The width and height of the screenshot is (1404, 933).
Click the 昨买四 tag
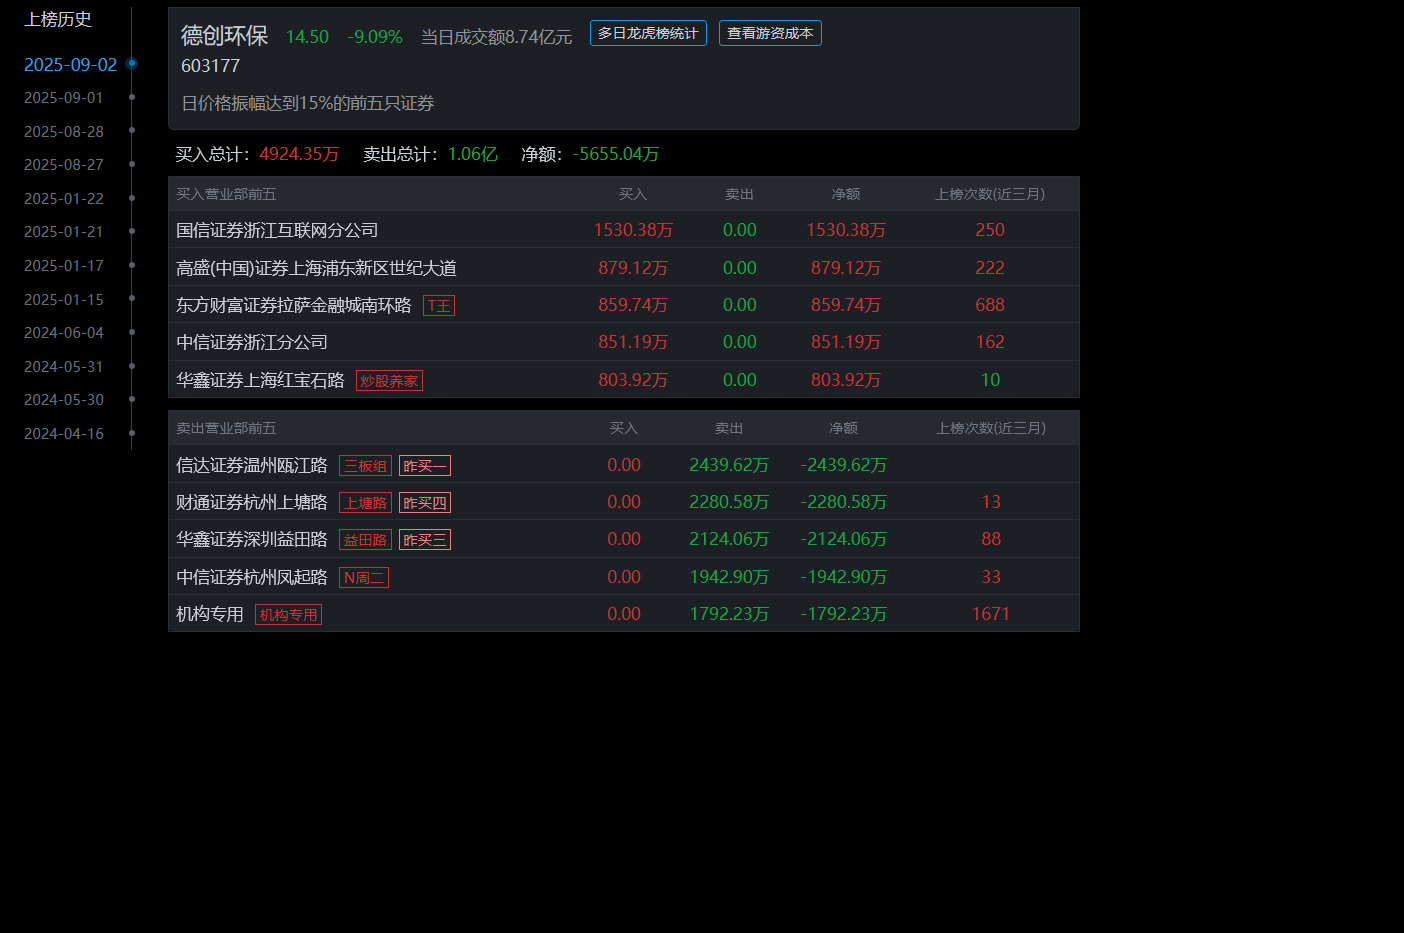pos(425,503)
